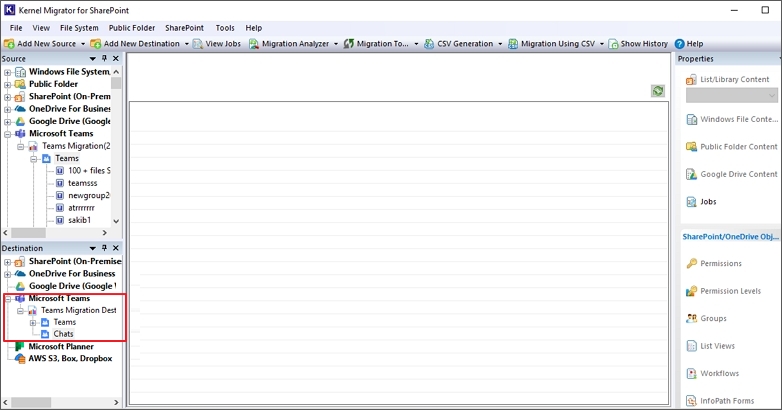782x410 pixels.
Task: Open the Help menu in the menu bar
Action: (253, 28)
